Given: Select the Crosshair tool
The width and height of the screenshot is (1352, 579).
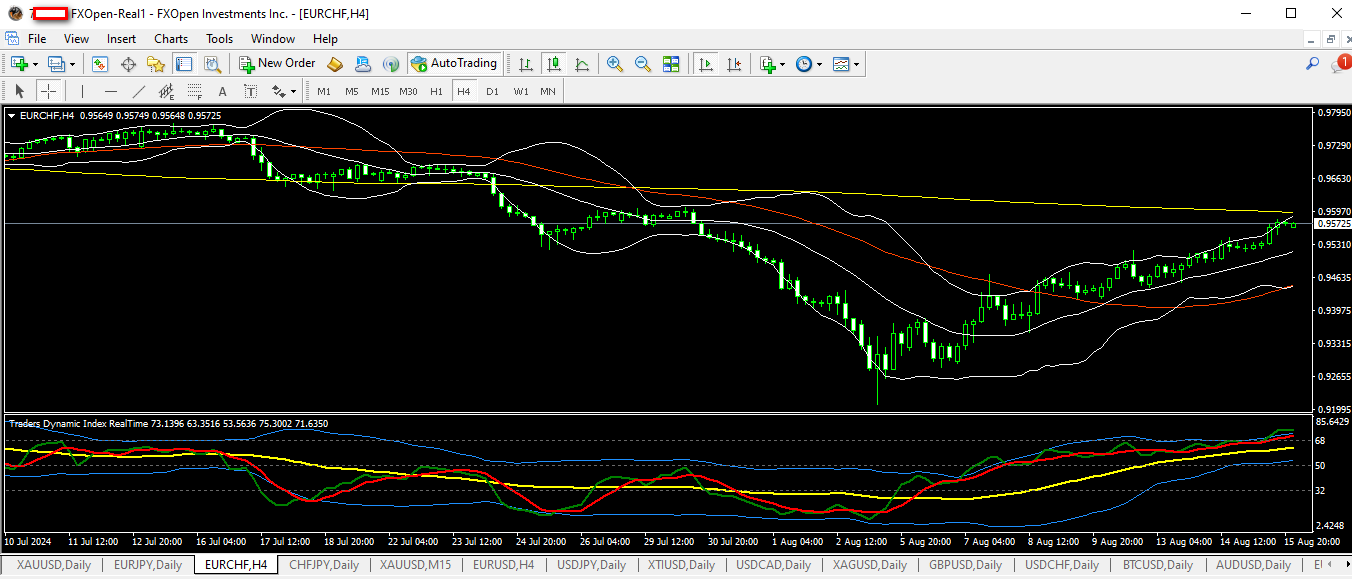Looking at the screenshot, I should click(x=48, y=91).
